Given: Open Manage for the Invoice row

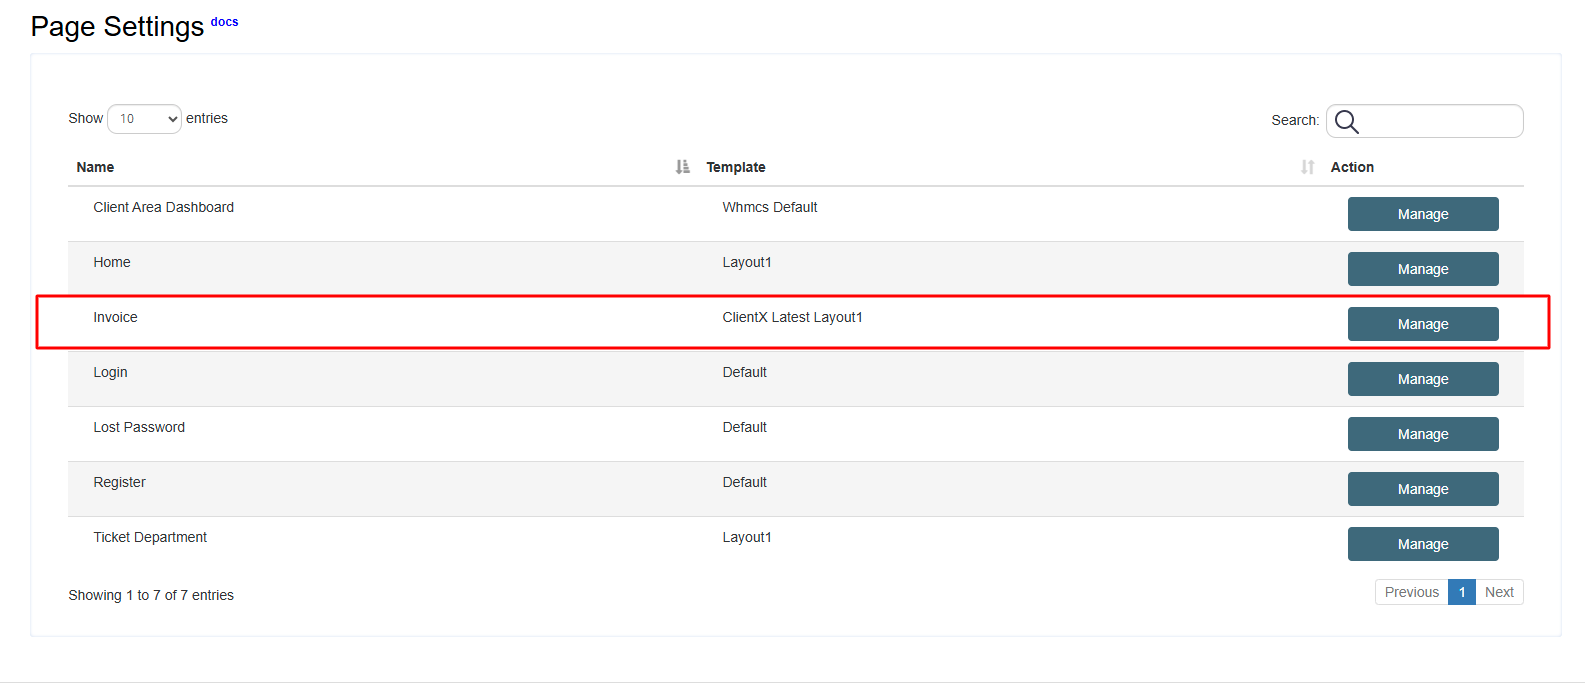Looking at the screenshot, I should pyautogui.click(x=1422, y=324).
